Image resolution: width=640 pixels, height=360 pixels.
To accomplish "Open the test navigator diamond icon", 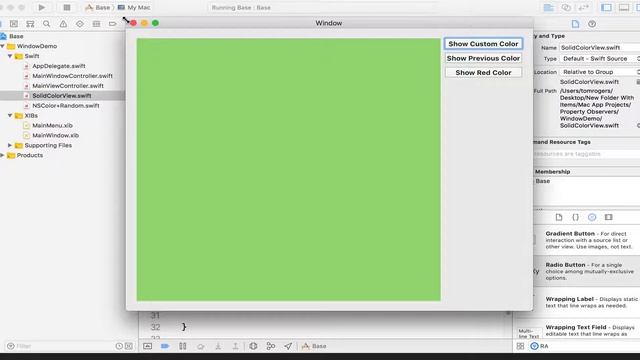I will (x=80, y=24).
